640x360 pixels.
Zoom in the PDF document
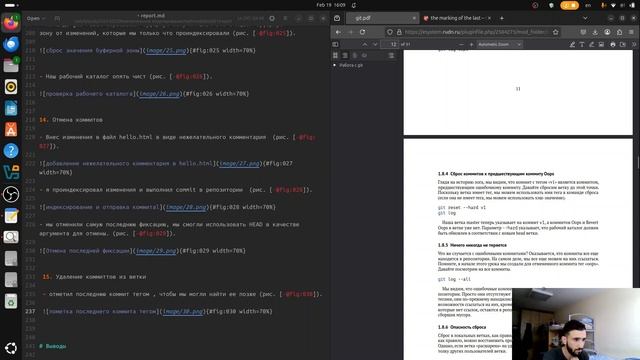pos(471,44)
